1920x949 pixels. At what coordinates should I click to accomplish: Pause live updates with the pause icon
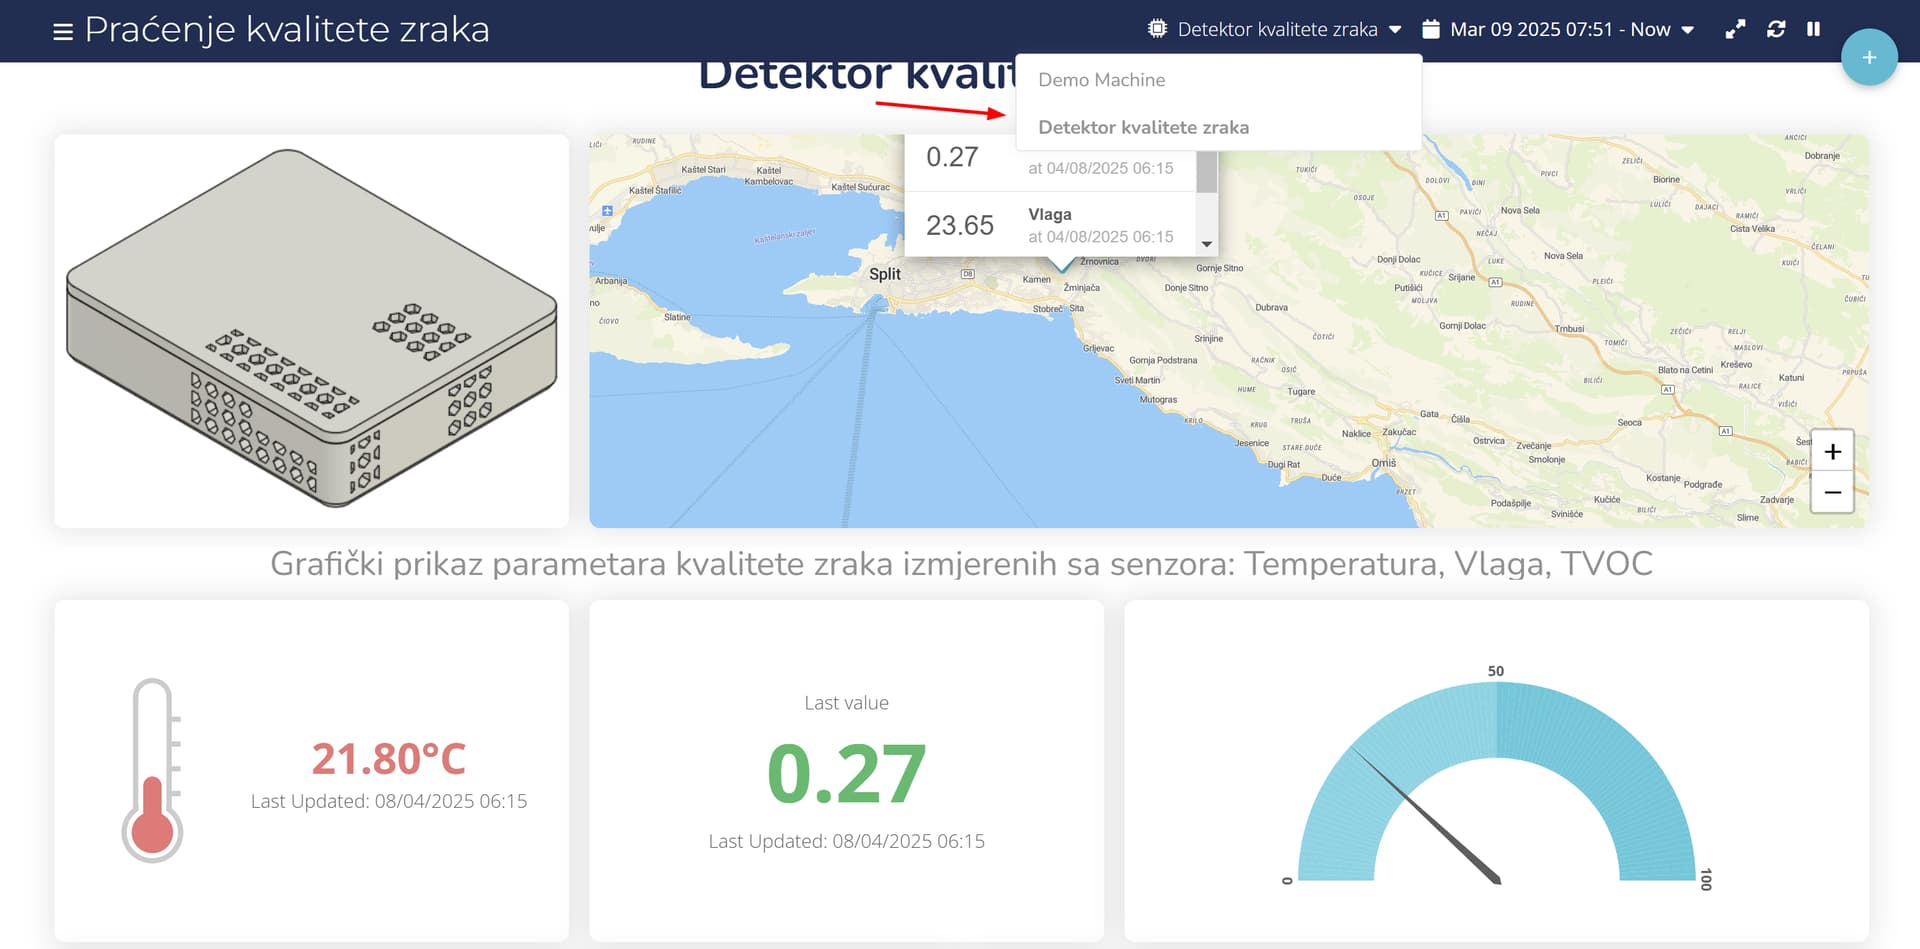click(1813, 29)
